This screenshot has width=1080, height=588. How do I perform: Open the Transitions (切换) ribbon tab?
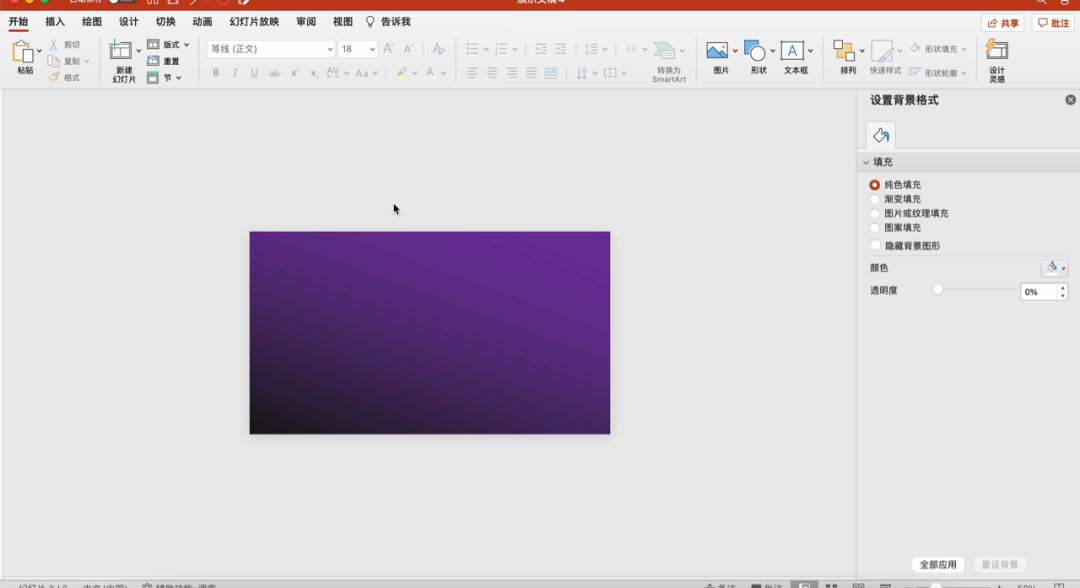(x=165, y=22)
